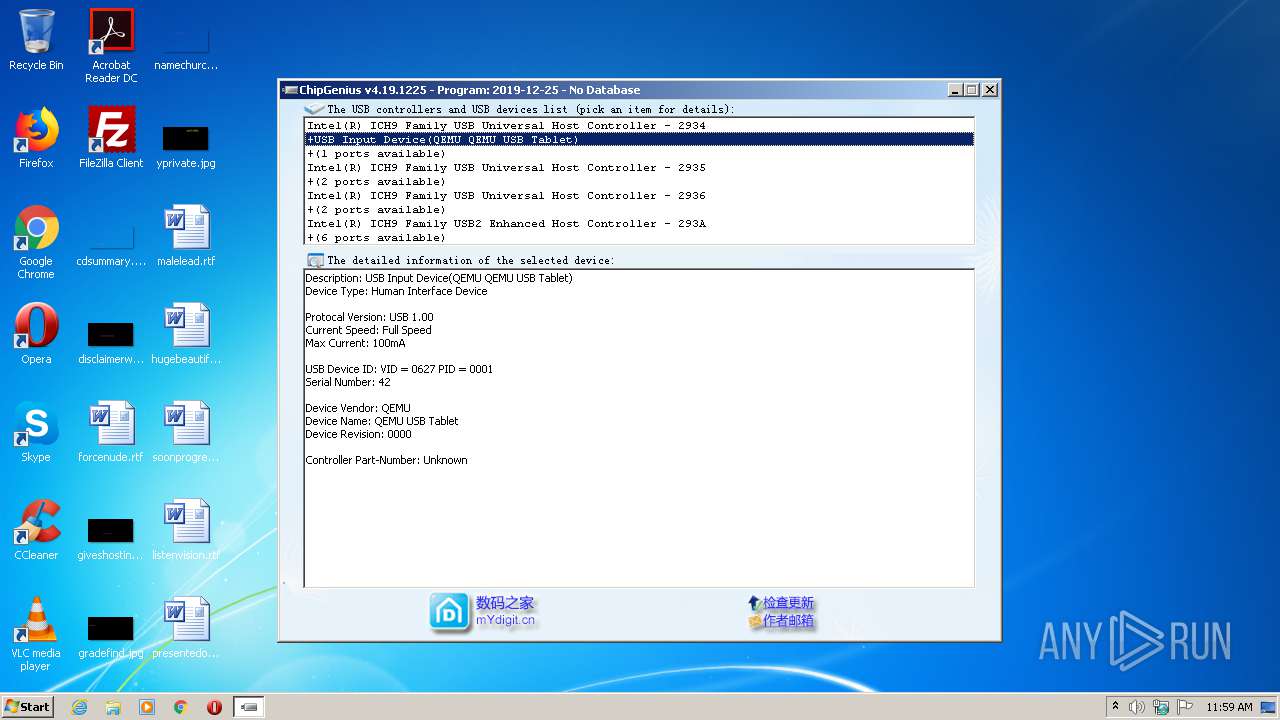Screen dimensions: 1280x720
Task: Select USB Universal Host Controller - 2934
Action: point(639,126)
